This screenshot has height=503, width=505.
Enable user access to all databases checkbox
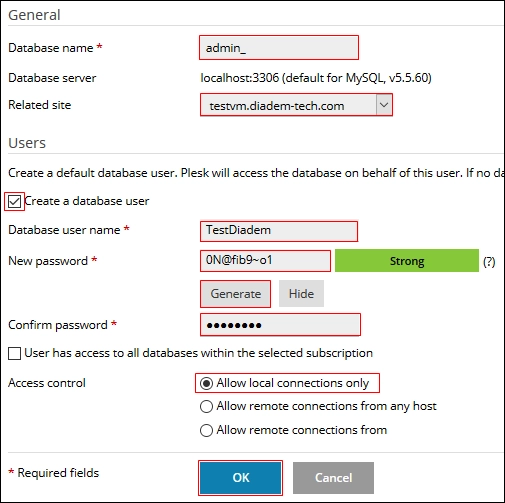pyautogui.click(x=14, y=353)
